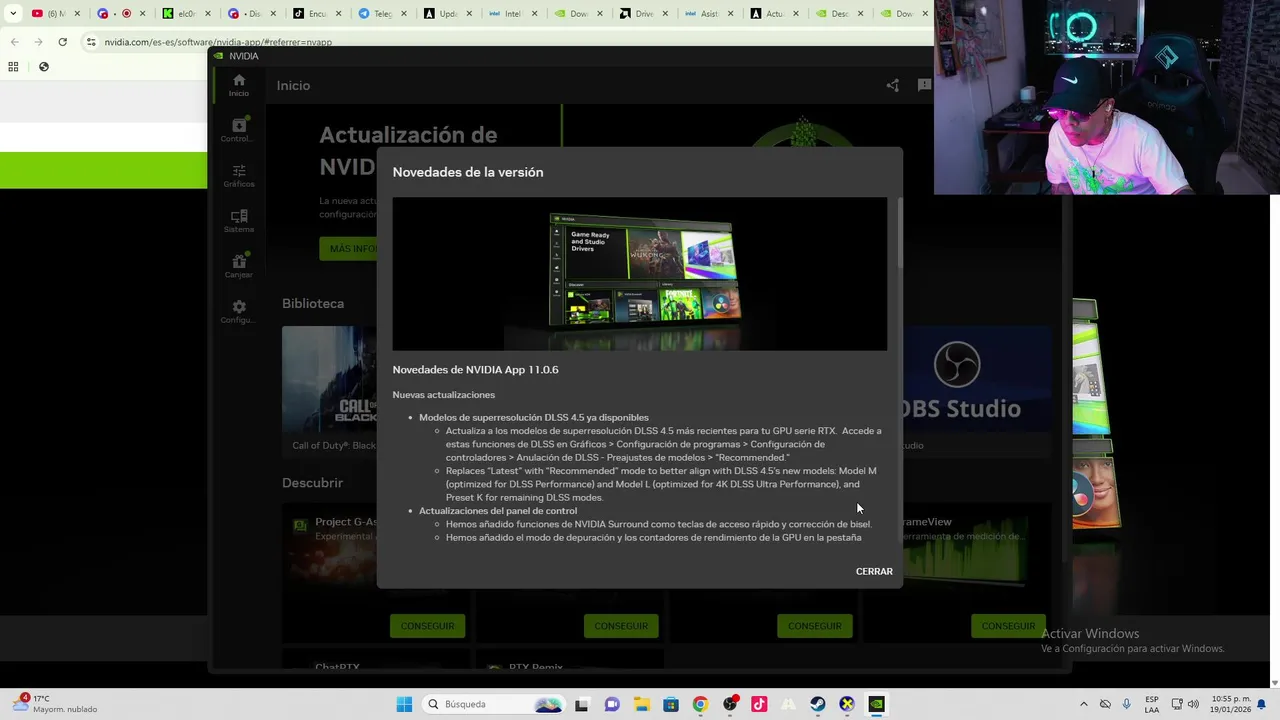Open site information icon beside the URL
Viewport: 1280px width, 720px height.
pyautogui.click(x=91, y=42)
